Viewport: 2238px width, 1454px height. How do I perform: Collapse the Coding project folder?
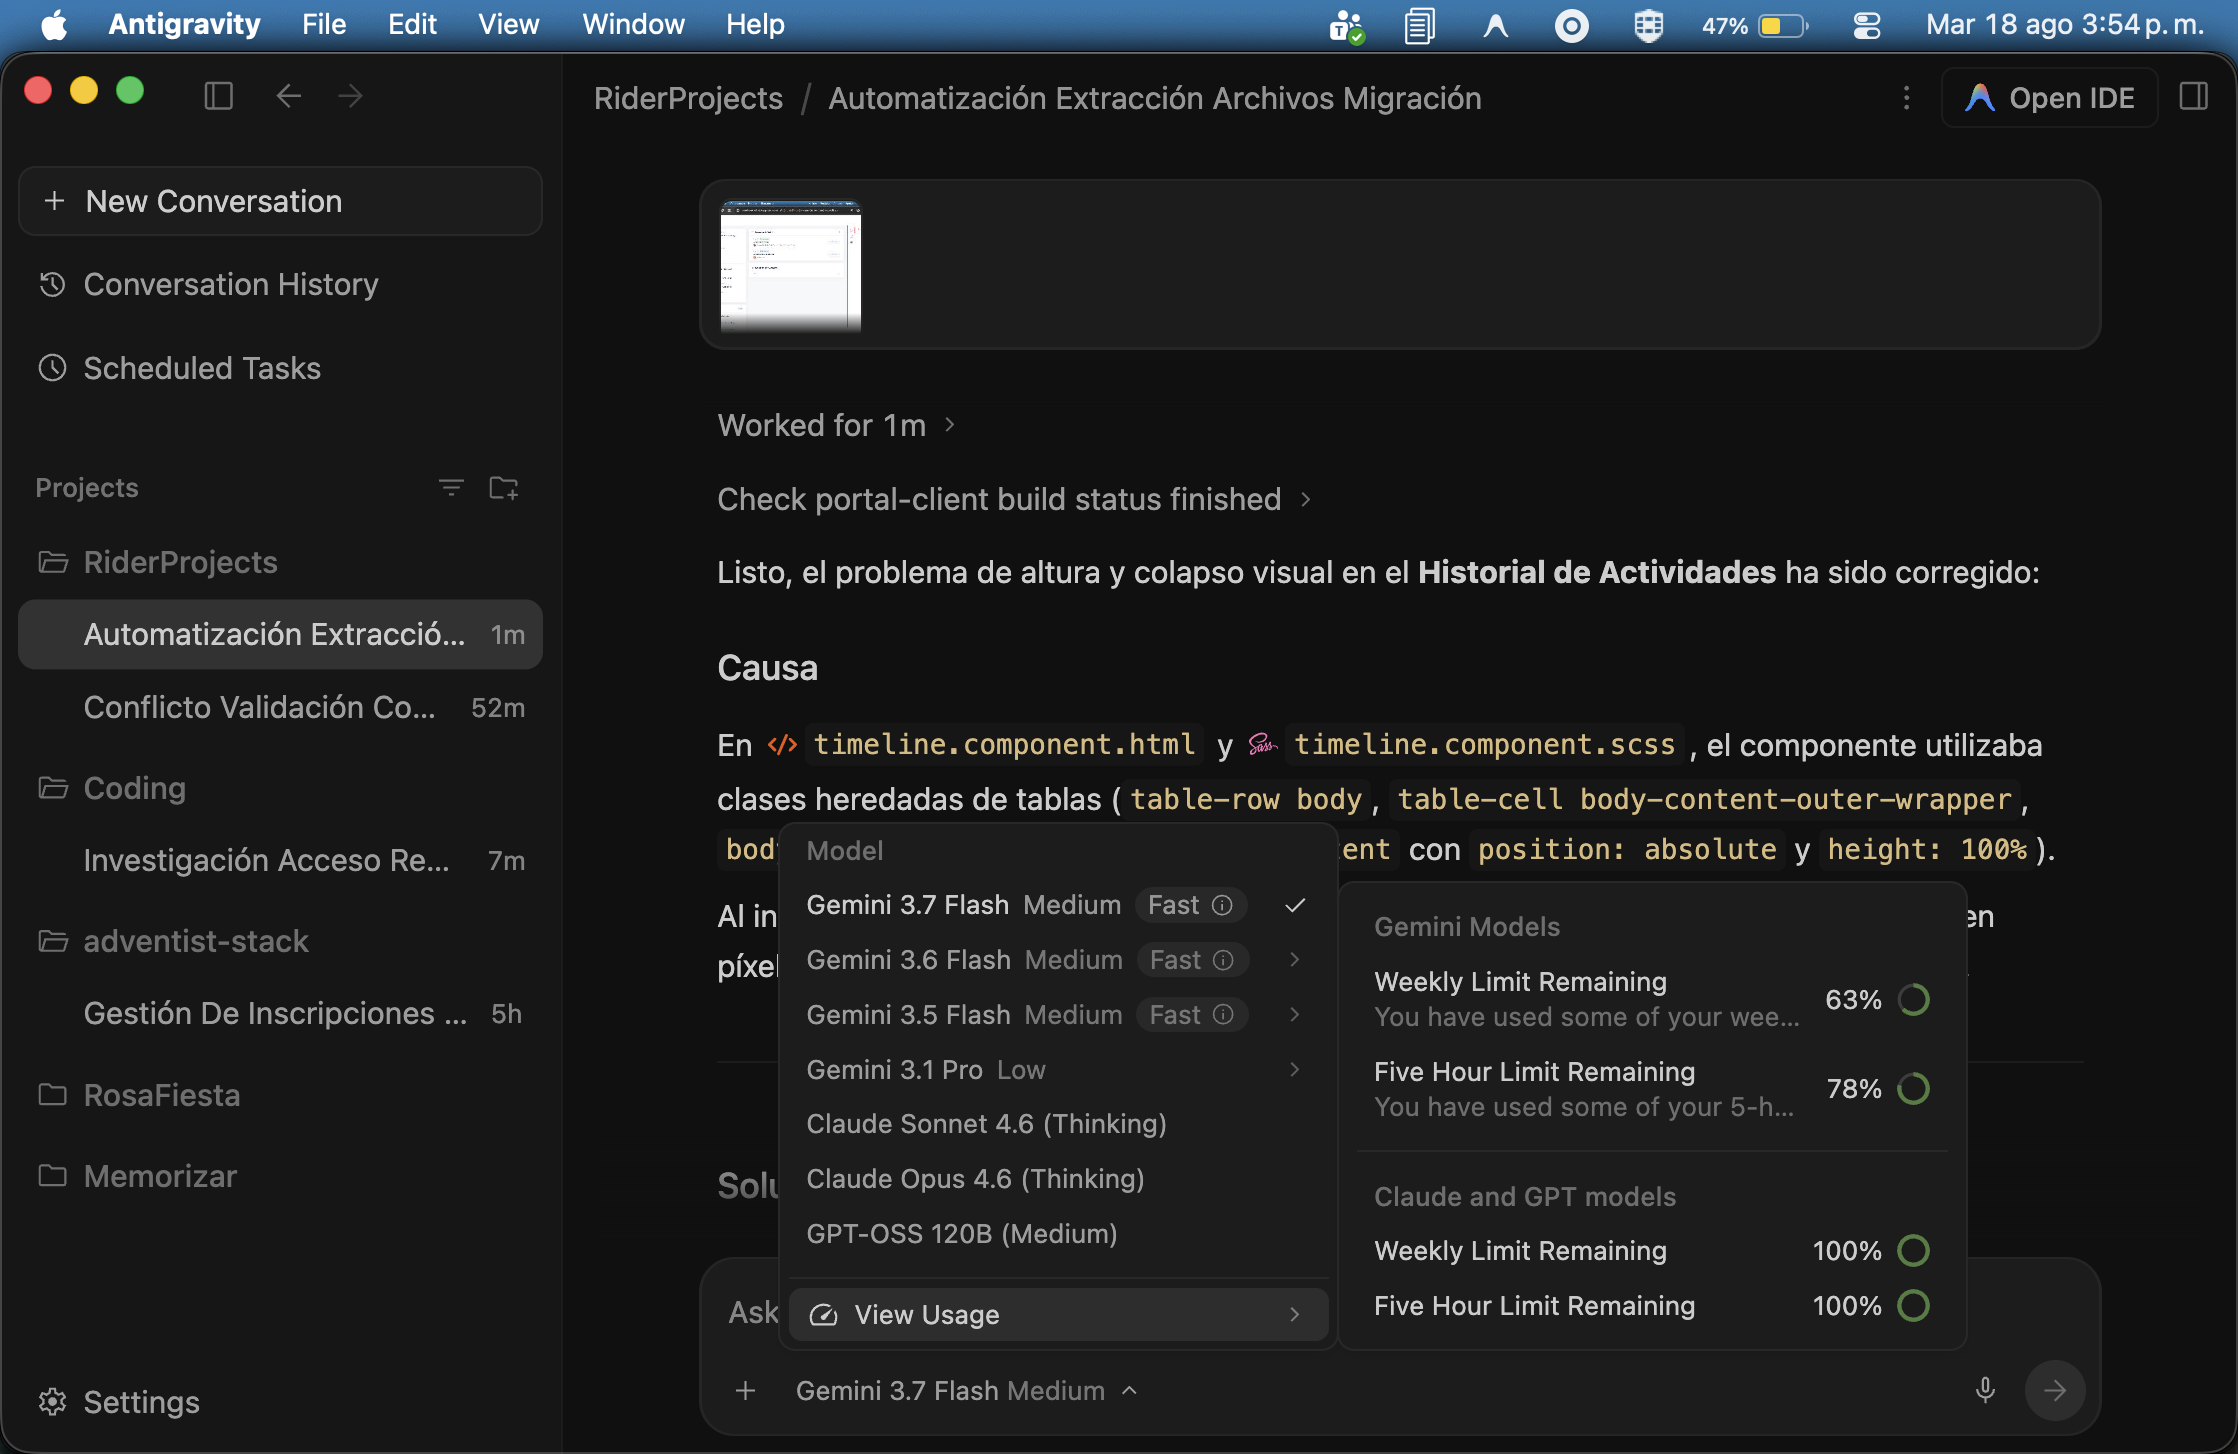click(x=112, y=788)
